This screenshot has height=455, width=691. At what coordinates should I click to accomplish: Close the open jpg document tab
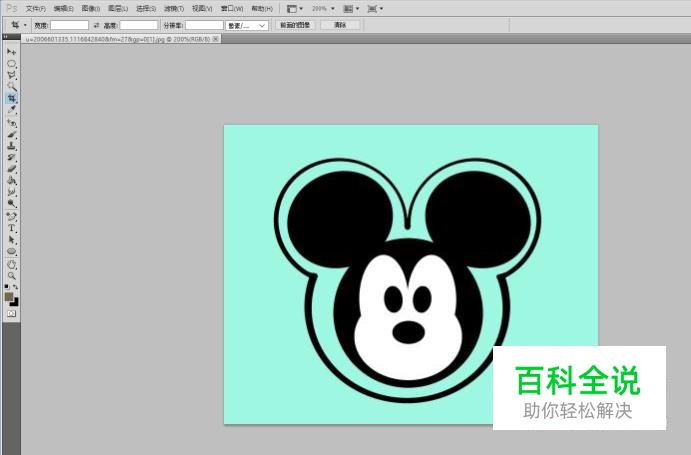pyautogui.click(x=215, y=39)
